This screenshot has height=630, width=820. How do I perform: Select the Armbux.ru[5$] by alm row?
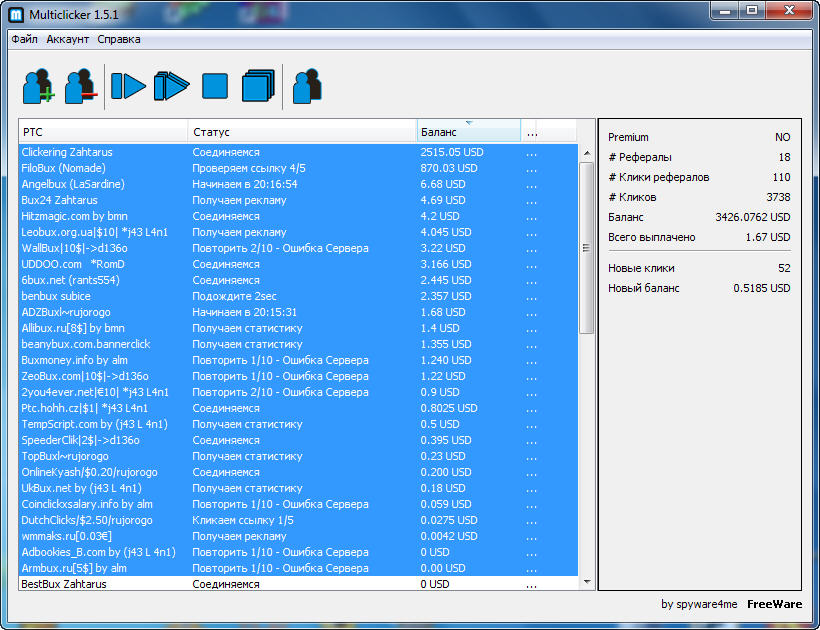pyautogui.click(x=299, y=568)
